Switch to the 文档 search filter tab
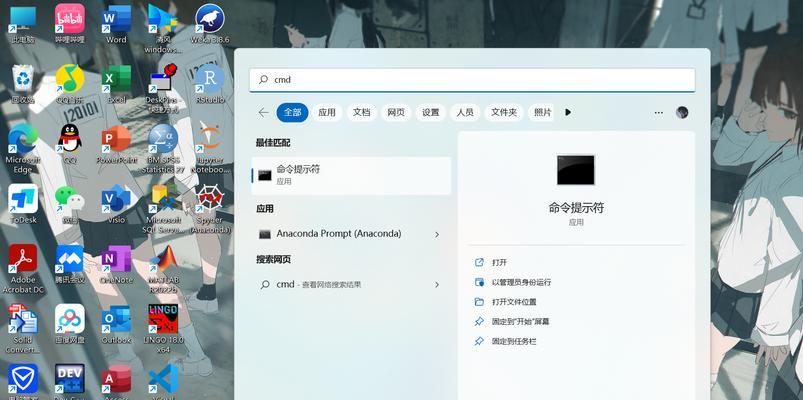 click(x=362, y=112)
